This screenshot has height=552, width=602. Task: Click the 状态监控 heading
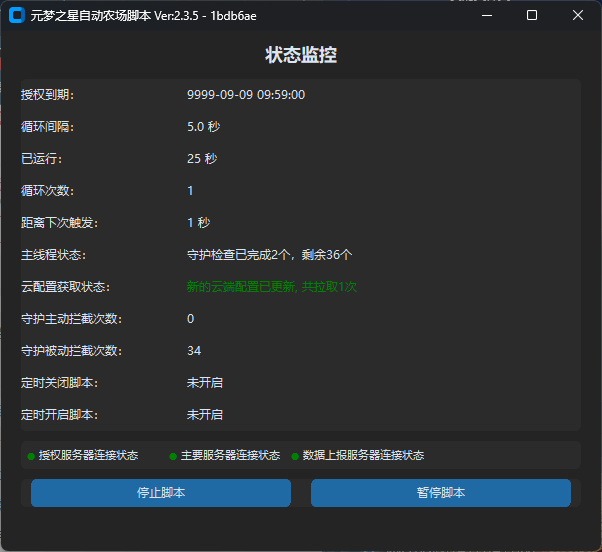coord(301,55)
